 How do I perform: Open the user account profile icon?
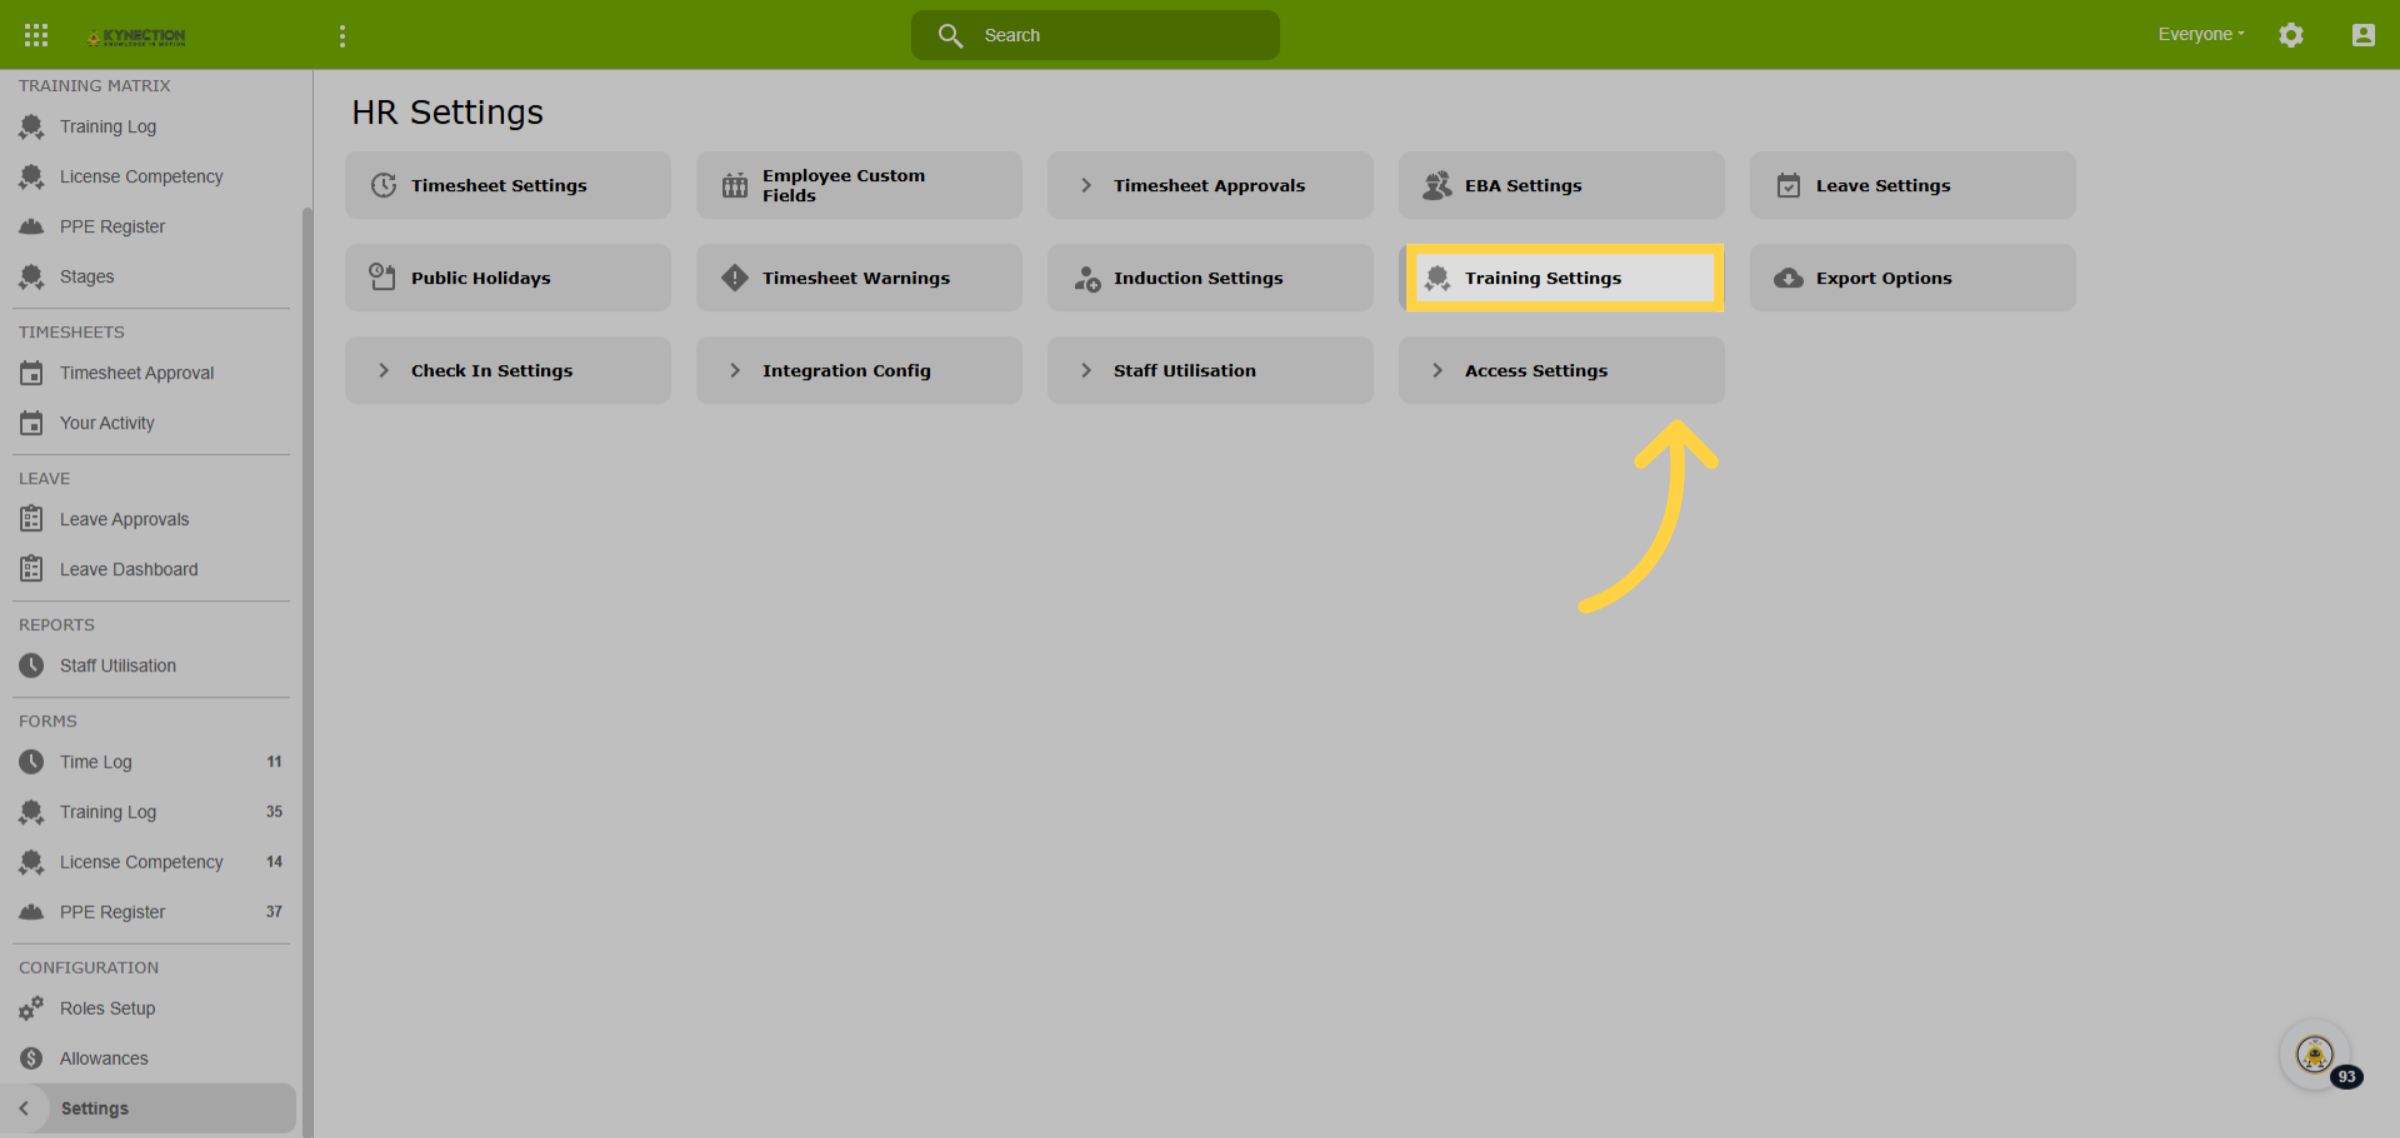point(2363,35)
